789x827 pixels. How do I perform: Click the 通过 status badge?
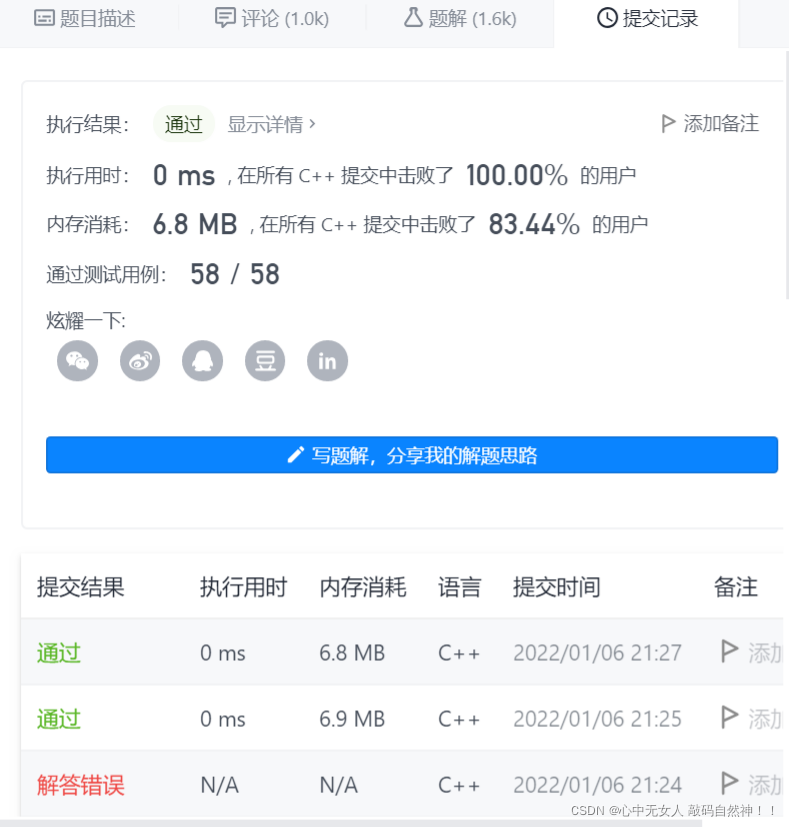(184, 124)
